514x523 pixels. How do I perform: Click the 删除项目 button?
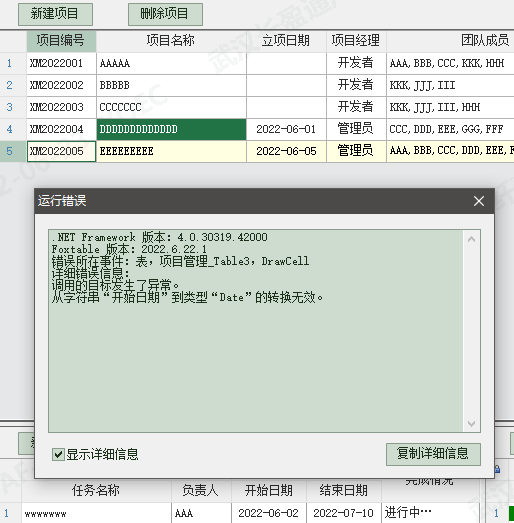(x=165, y=14)
